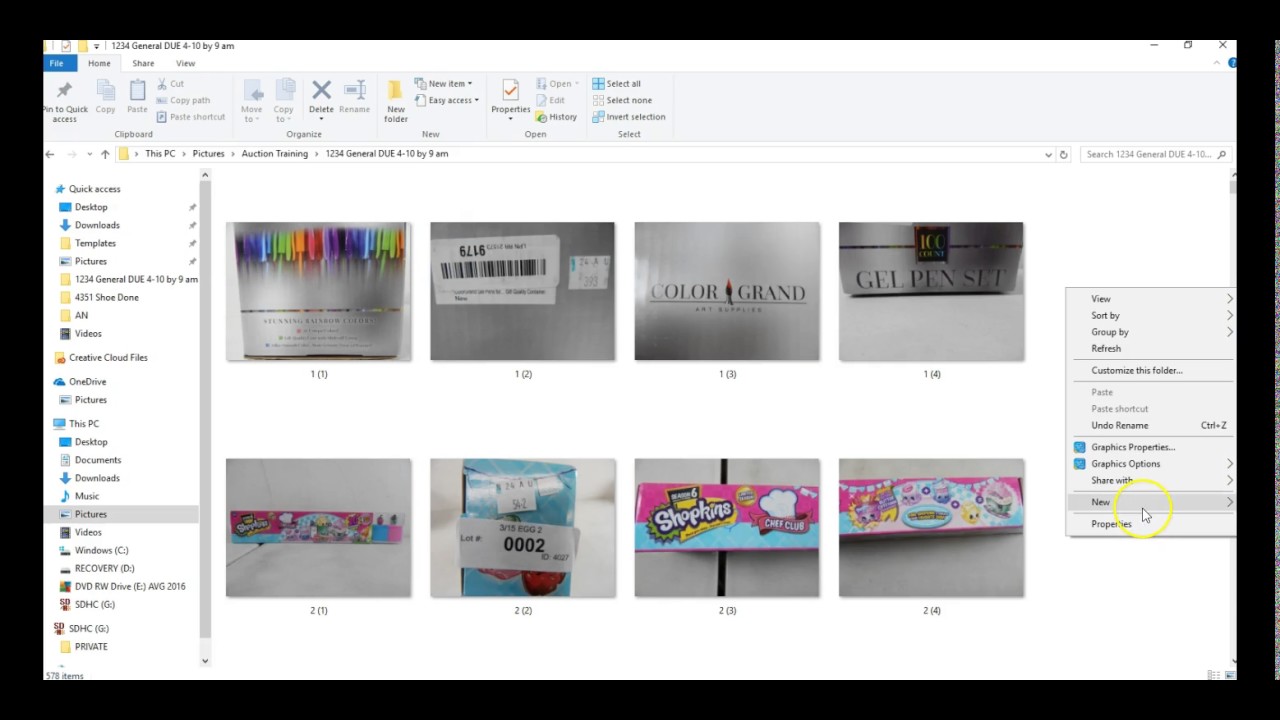Select Templates folder in navigation pane
The width and height of the screenshot is (1280, 720).
(x=95, y=243)
